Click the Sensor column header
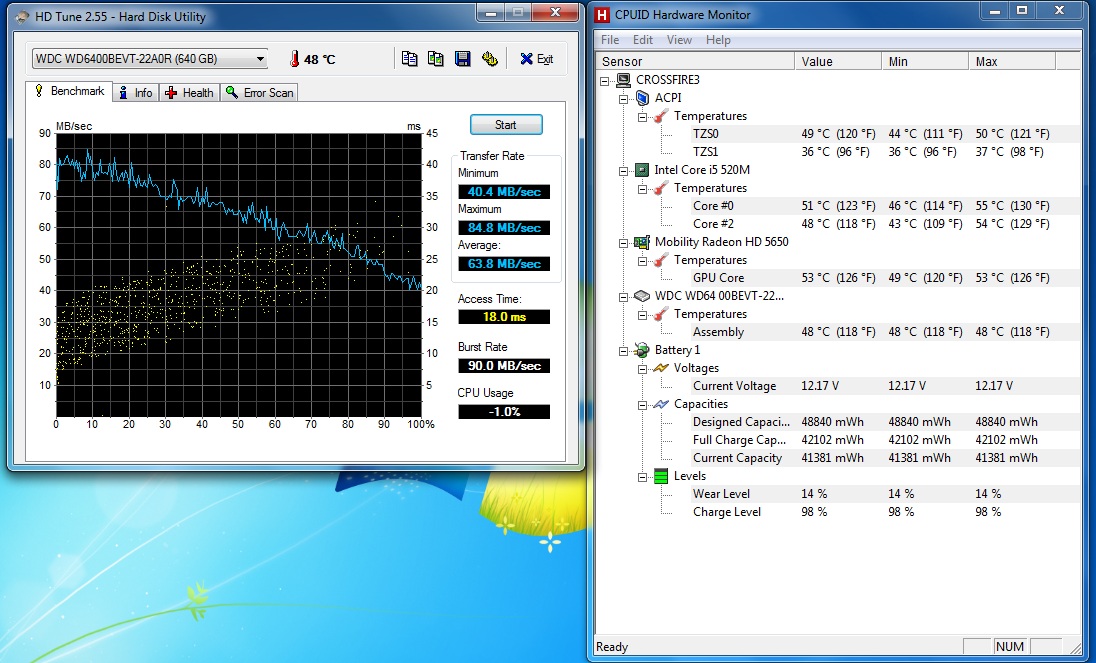The image size is (1096, 663). (695, 61)
